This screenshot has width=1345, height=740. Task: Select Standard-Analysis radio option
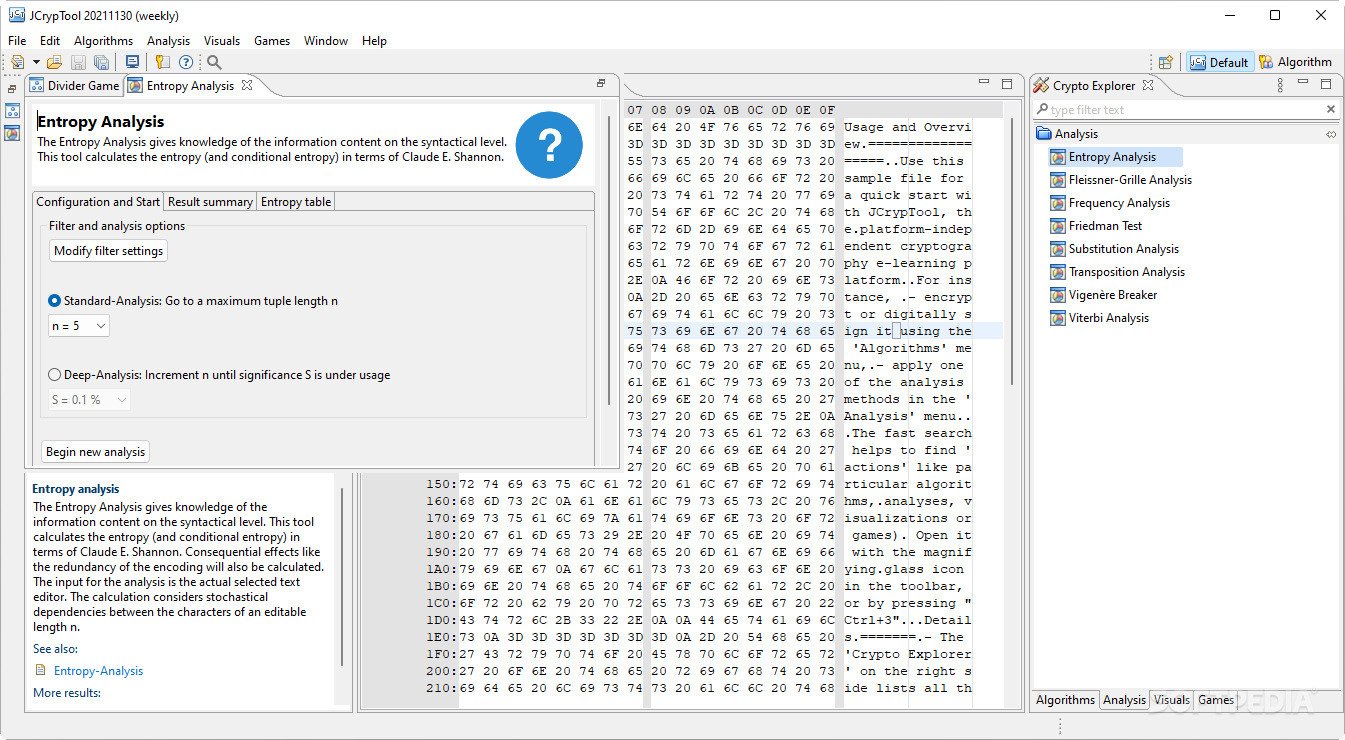pyautogui.click(x=54, y=301)
